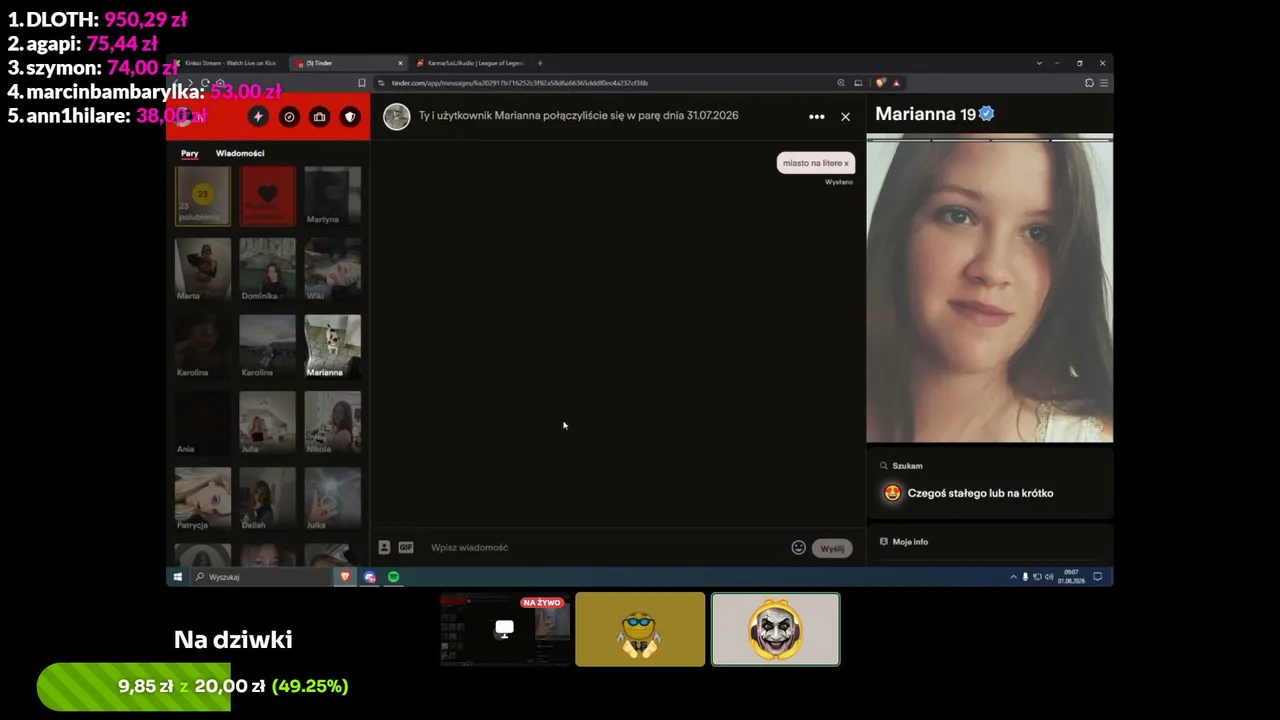Click the tinder.com address bar
The image size is (1280, 720).
point(605,83)
